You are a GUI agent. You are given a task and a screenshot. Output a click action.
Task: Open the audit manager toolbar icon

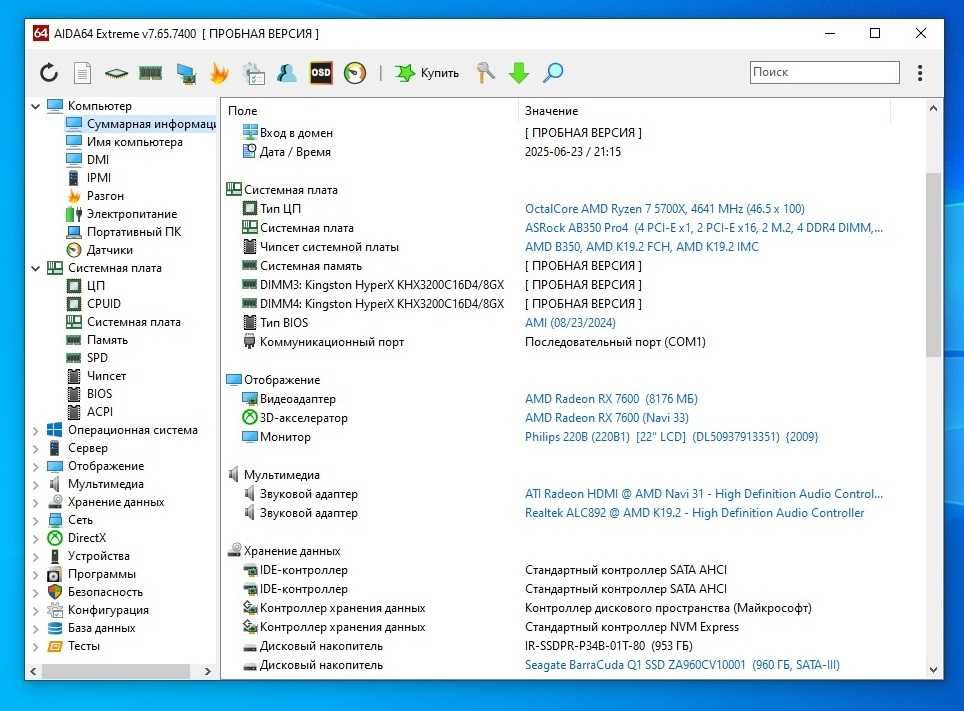click(x=253, y=73)
